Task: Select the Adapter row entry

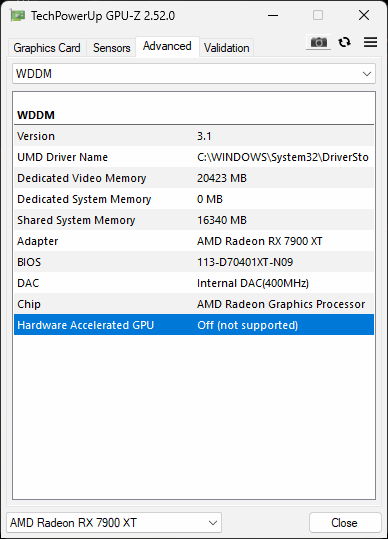Action: (x=194, y=241)
